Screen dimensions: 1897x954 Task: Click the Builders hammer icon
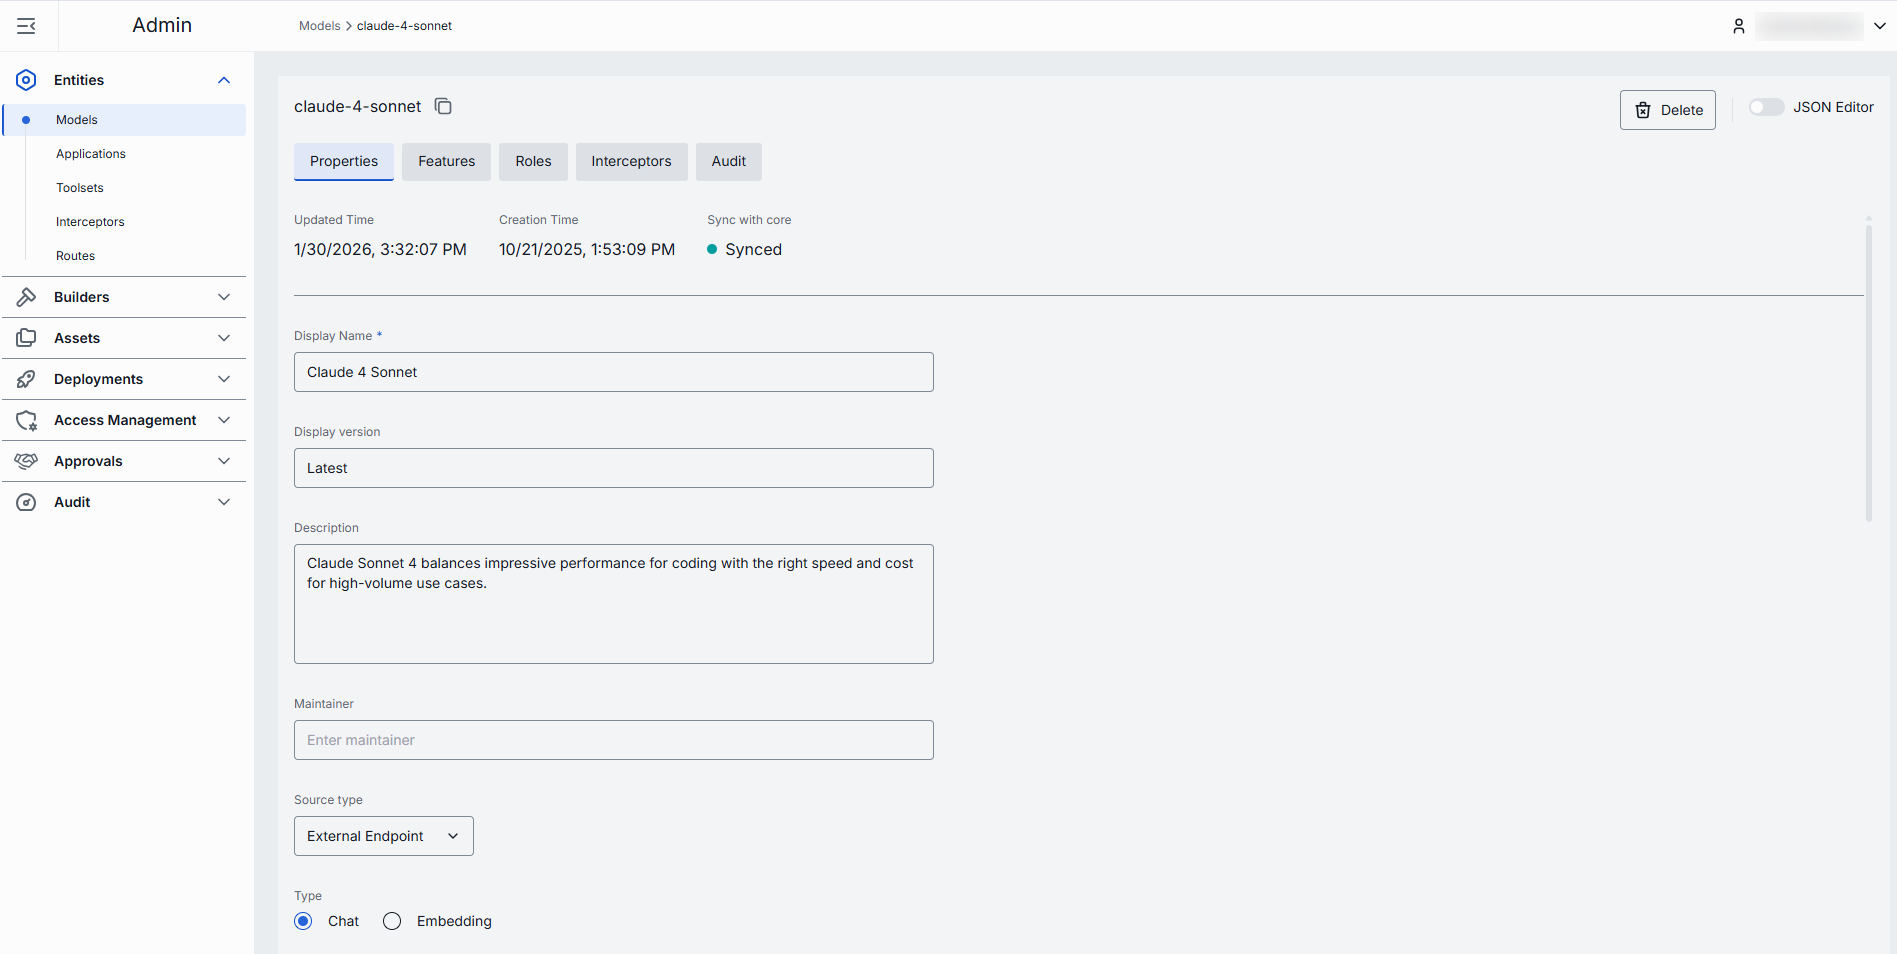(27, 297)
